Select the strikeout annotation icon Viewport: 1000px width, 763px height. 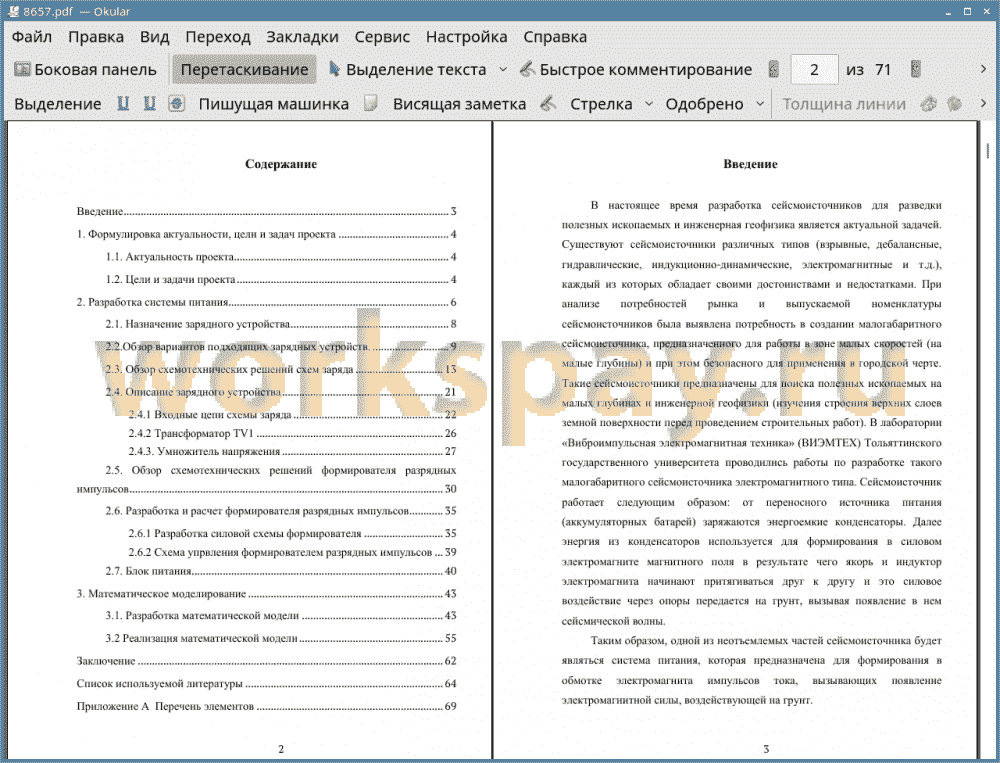click(x=177, y=103)
